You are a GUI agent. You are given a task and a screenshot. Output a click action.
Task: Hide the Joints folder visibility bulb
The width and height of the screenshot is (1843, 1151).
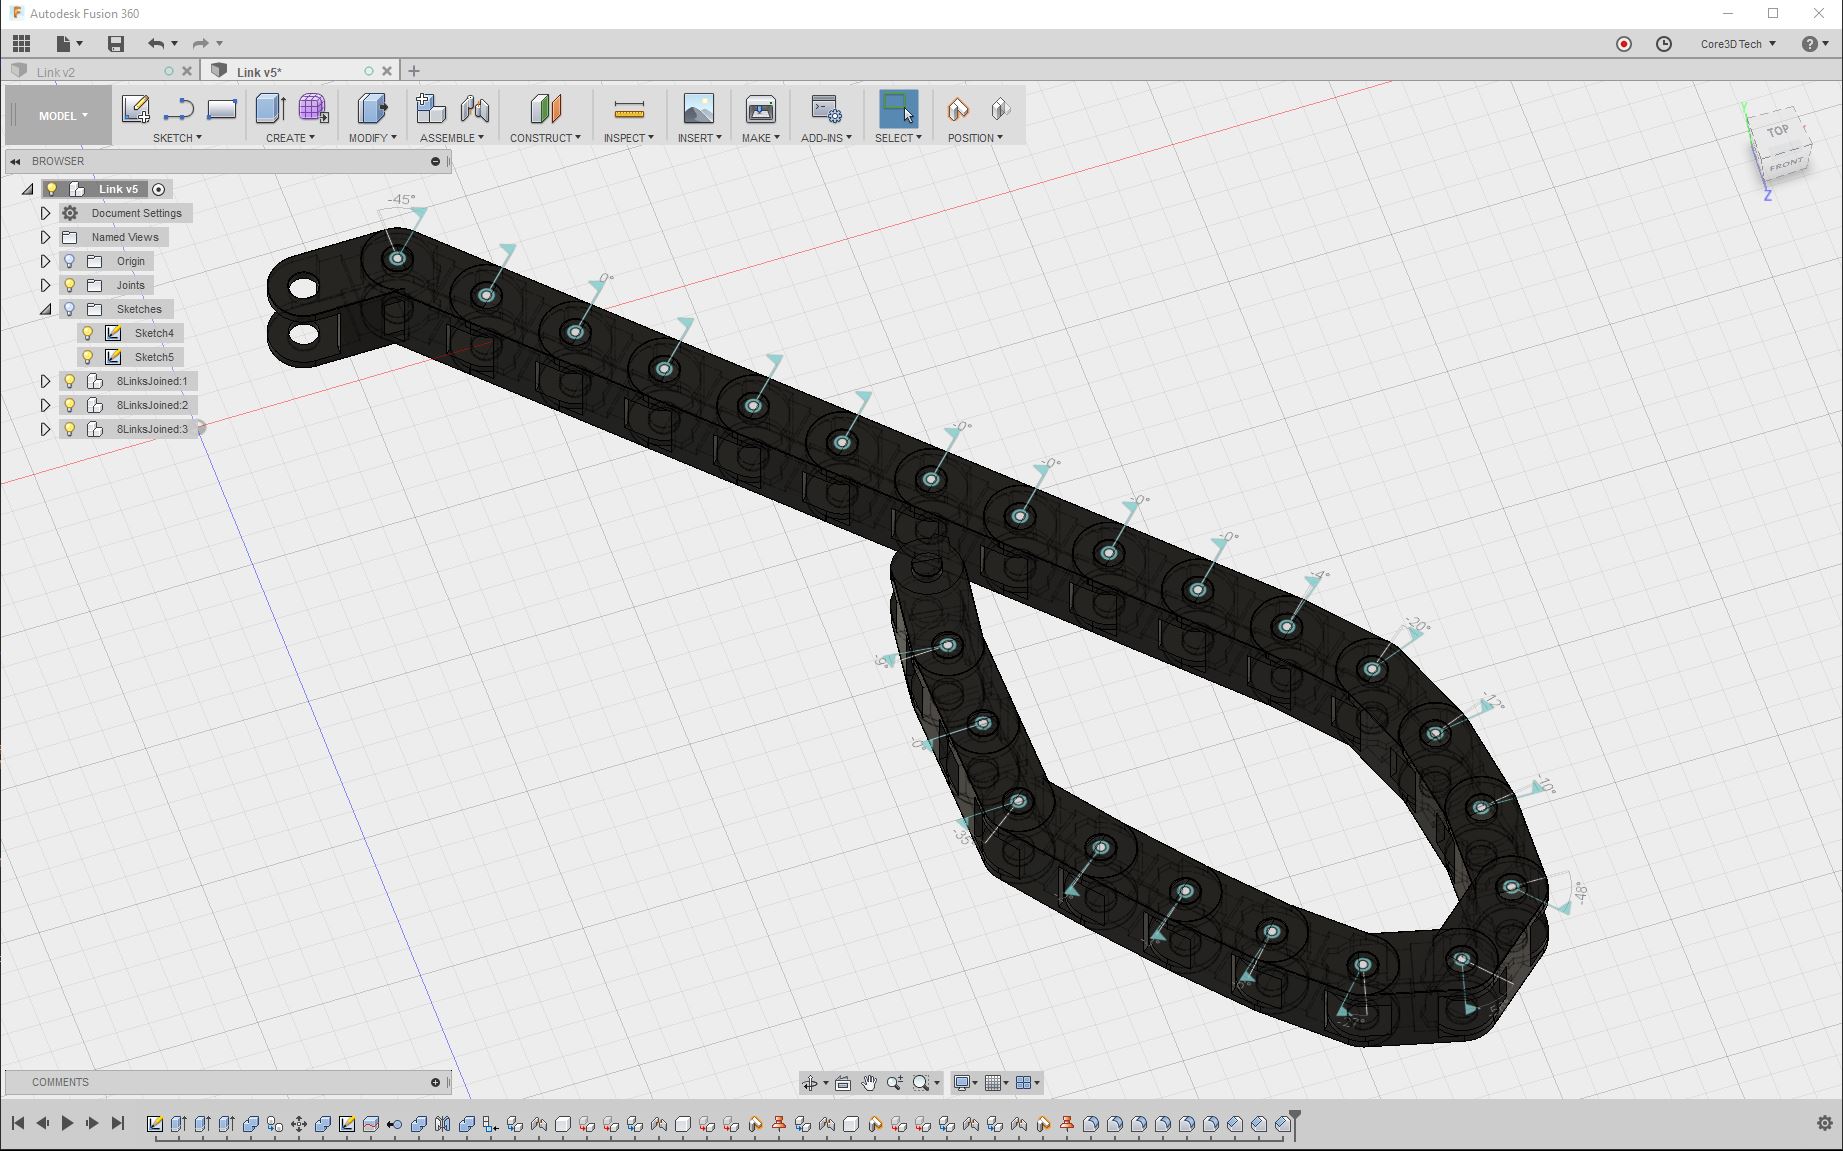click(68, 285)
